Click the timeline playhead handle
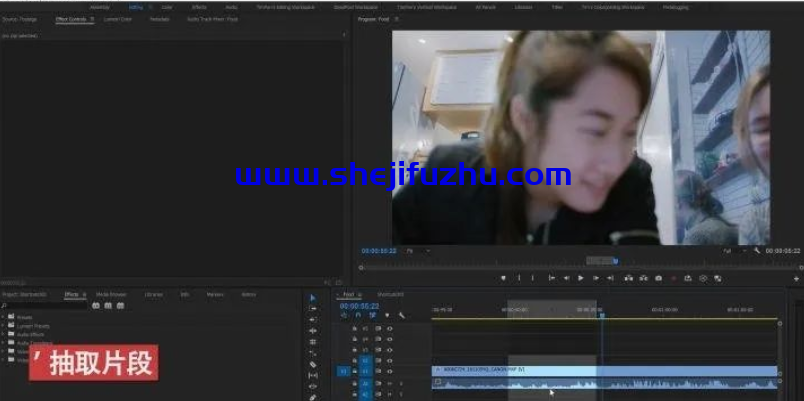 point(602,315)
